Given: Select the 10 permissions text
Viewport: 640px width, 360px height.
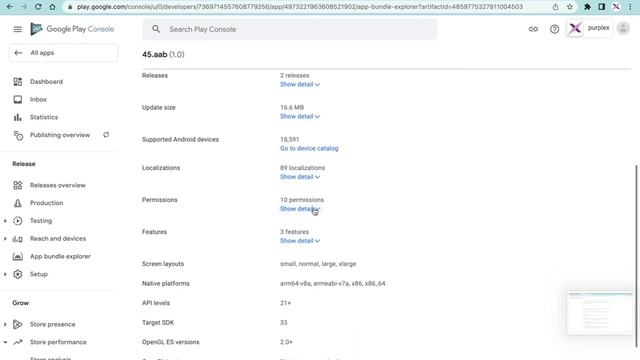Looking at the screenshot, I should pos(302,200).
